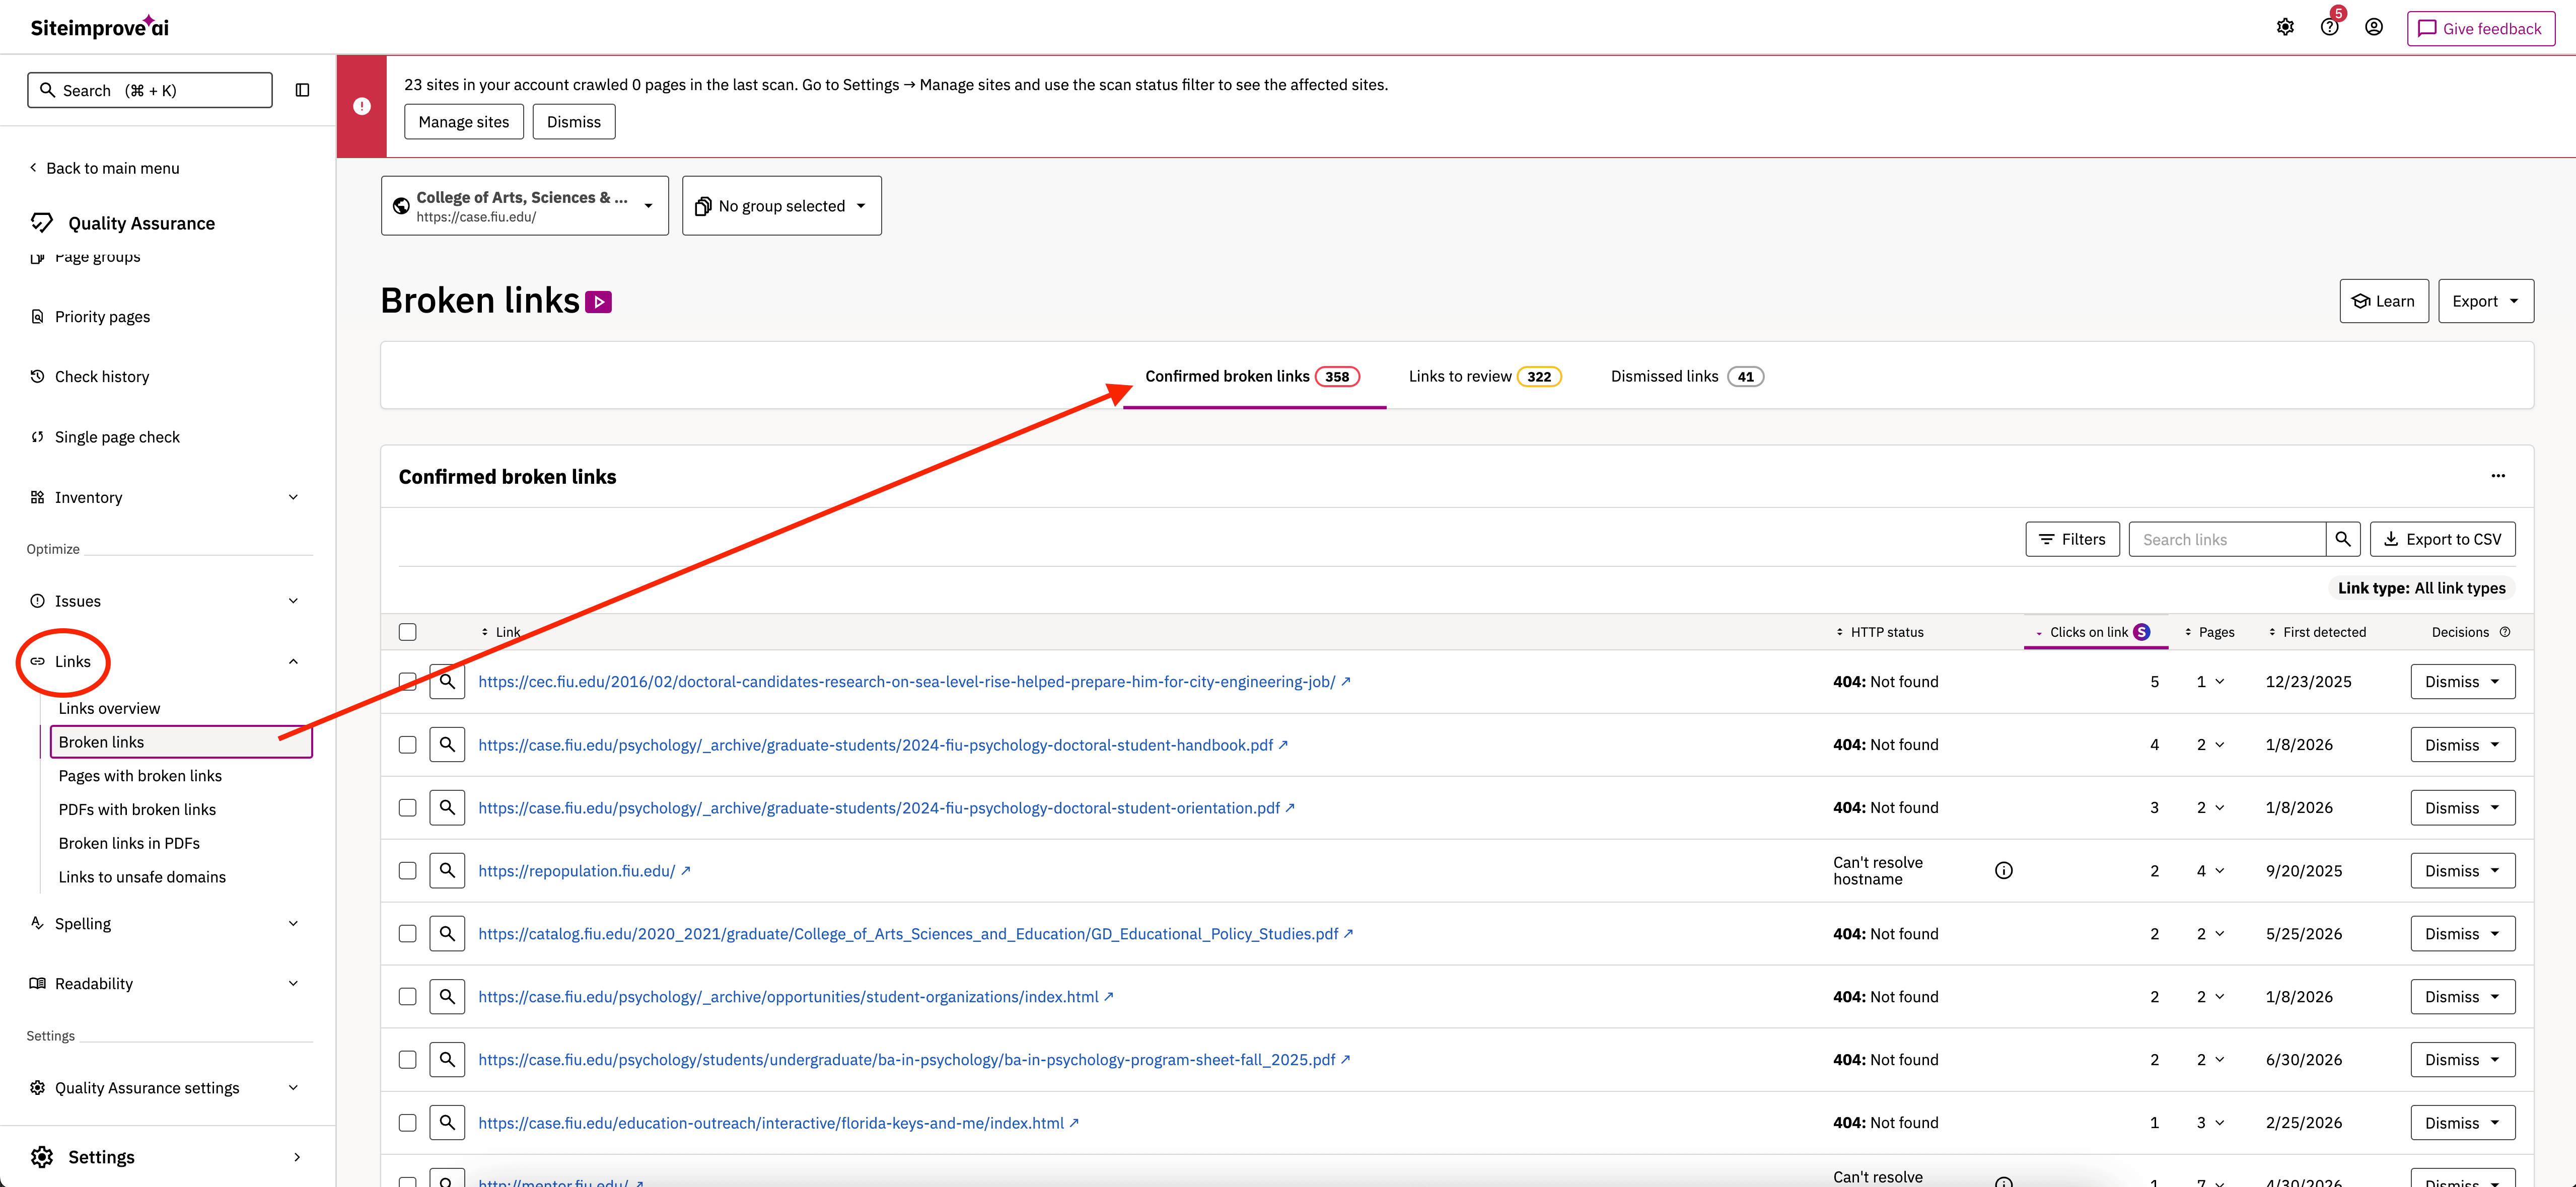This screenshot has width=2576, height=1187.
Task: Open the No group selected dropdown
Action: (x=781, y=206)
